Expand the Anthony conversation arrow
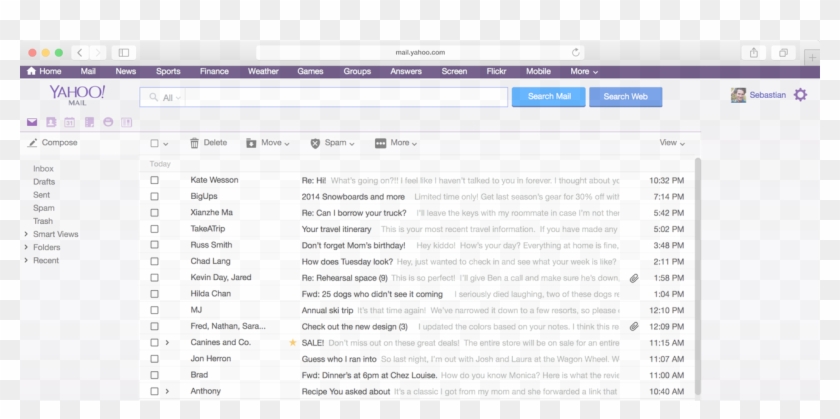This screenshot has height=419, width=840. [167, 391]
